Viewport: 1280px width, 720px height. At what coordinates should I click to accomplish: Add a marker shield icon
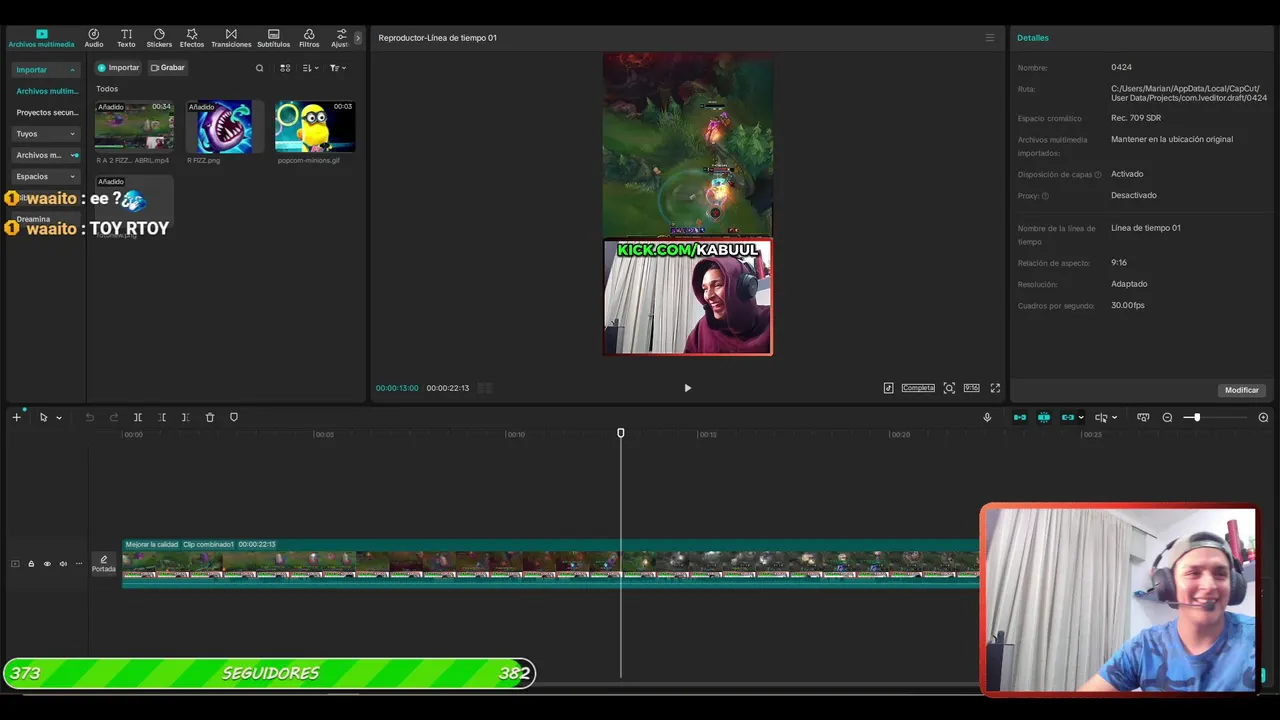(234, 417)
